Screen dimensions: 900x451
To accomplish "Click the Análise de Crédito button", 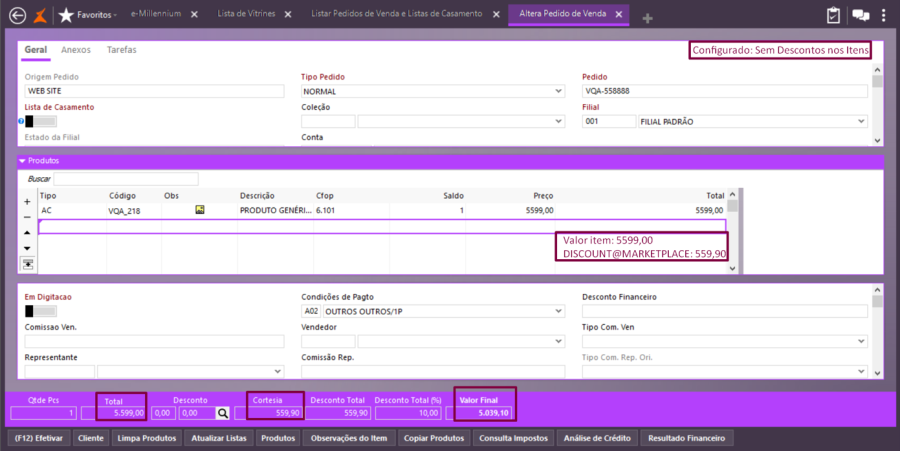I will [x=597, y=438].
